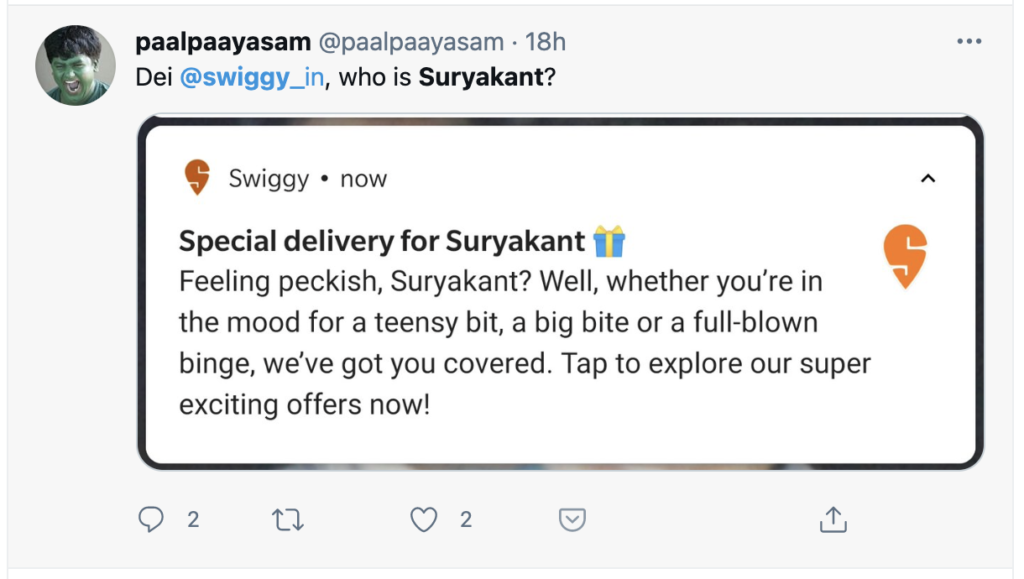Open the three-dot more options menu
Viewport: 1024px width, 579px height.
point(969,42)
